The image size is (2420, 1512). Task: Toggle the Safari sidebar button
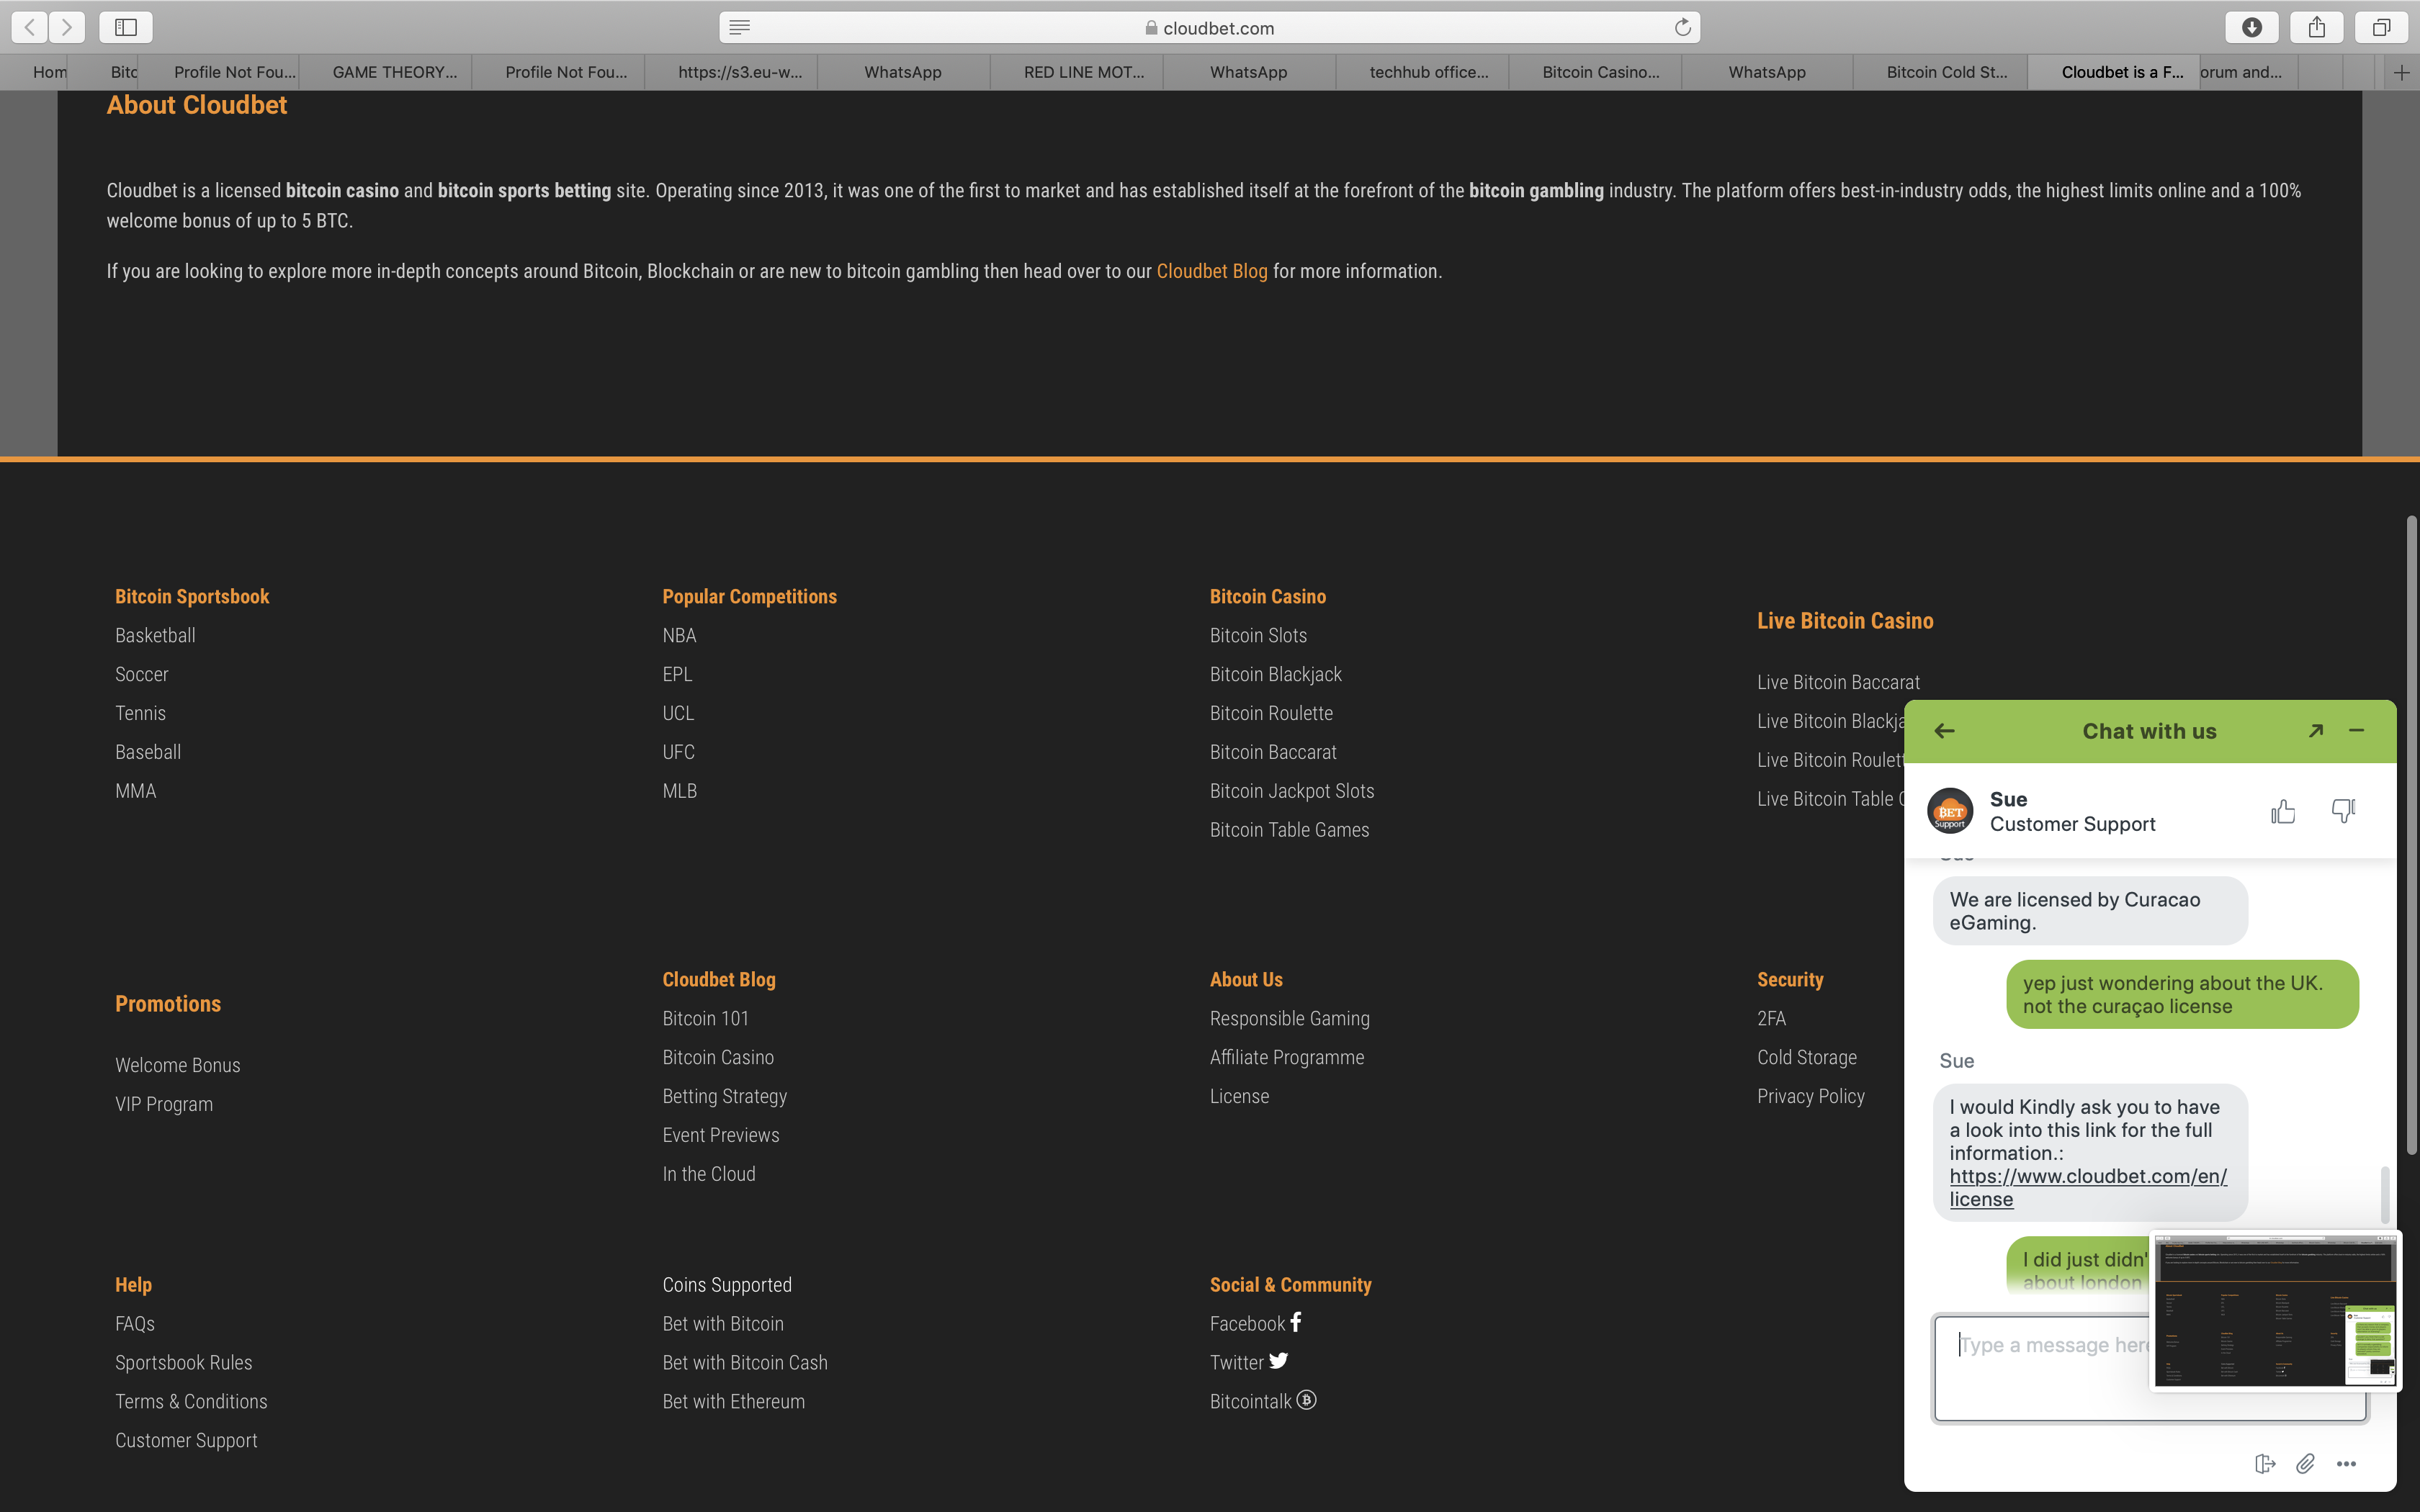[126, 27]
